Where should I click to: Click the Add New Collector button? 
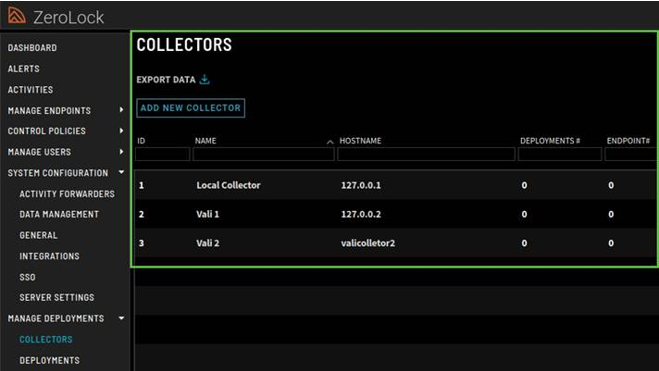(x=190, y=108)
